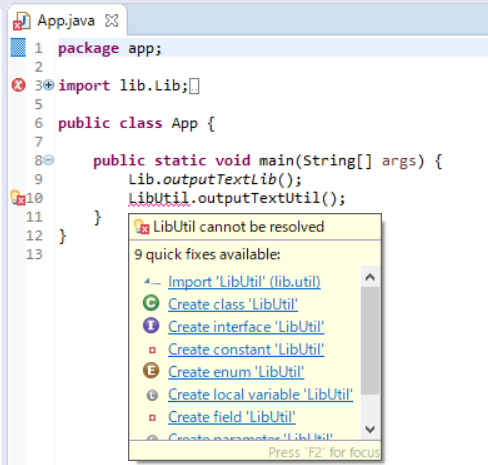Click the 'import lib.Lib;' statement
This screenshot has height=465, width=488.
(123, 86)
